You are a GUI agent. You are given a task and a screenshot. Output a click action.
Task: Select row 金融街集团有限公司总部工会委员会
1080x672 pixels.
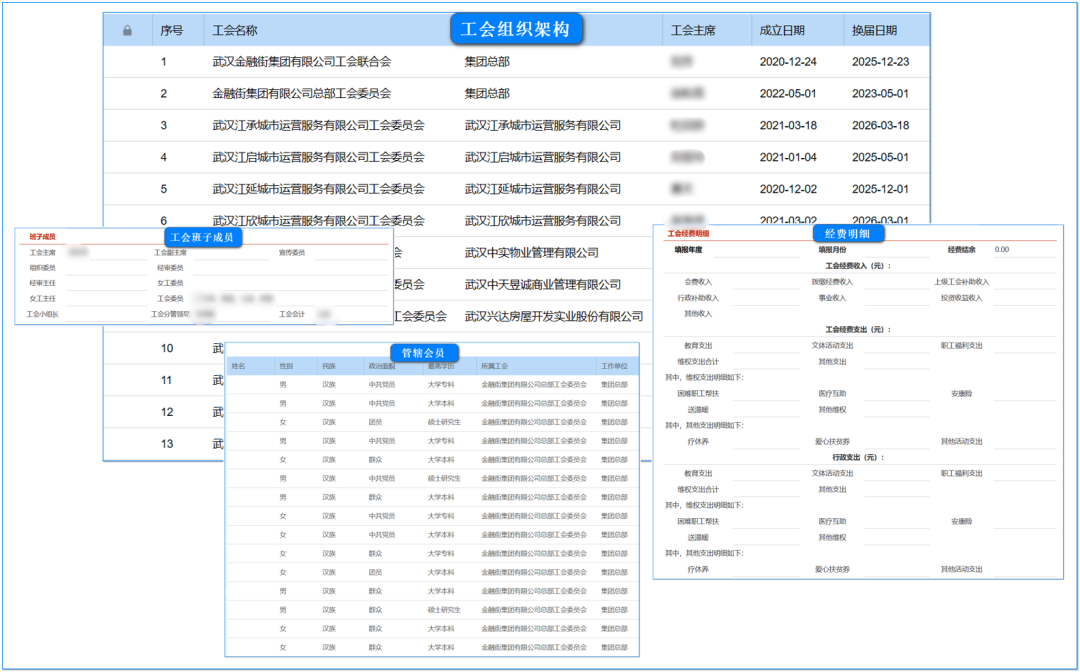(517, 94)
